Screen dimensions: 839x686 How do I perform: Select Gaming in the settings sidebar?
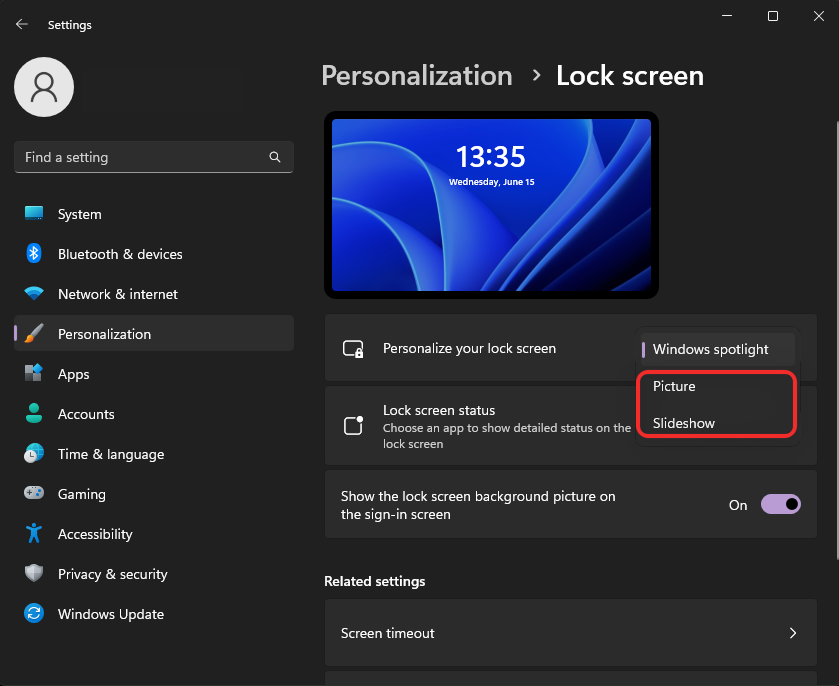[81, 494]
